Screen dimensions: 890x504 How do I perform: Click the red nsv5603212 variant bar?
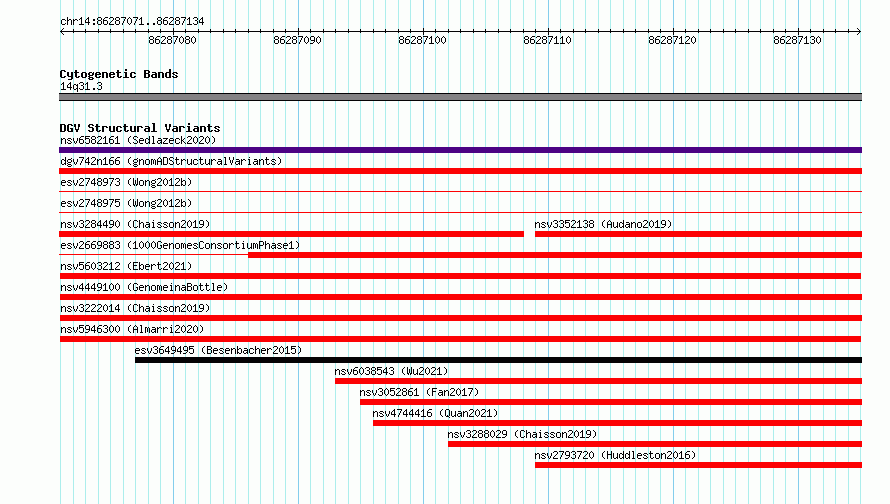click(x=460, y=276)
